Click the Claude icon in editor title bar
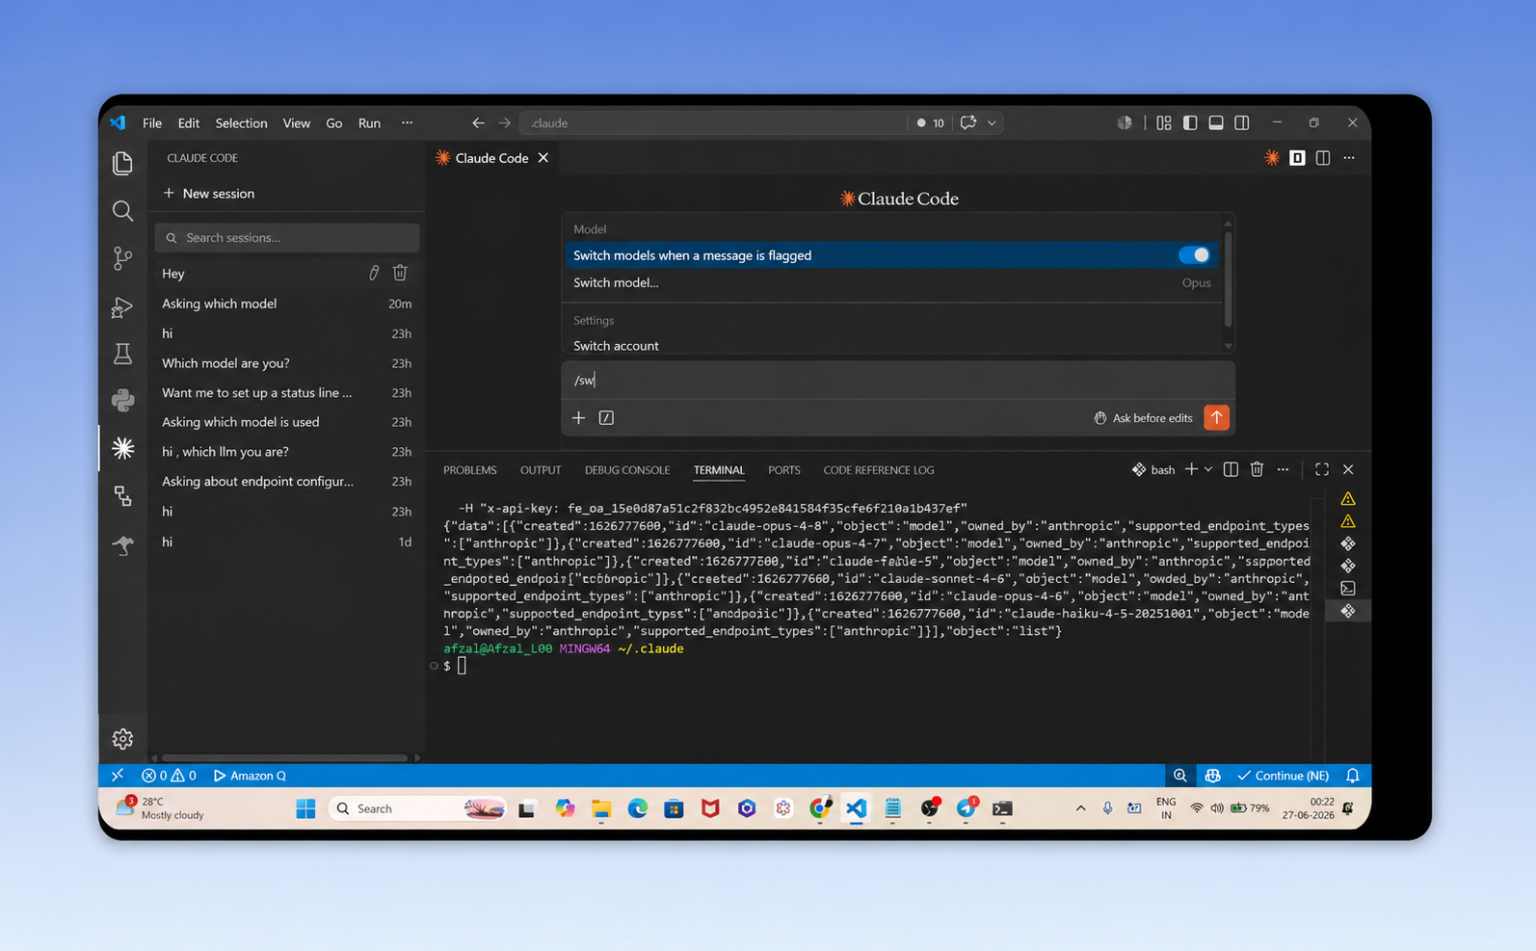The image size is (1536, 951). coord(1271,158)
